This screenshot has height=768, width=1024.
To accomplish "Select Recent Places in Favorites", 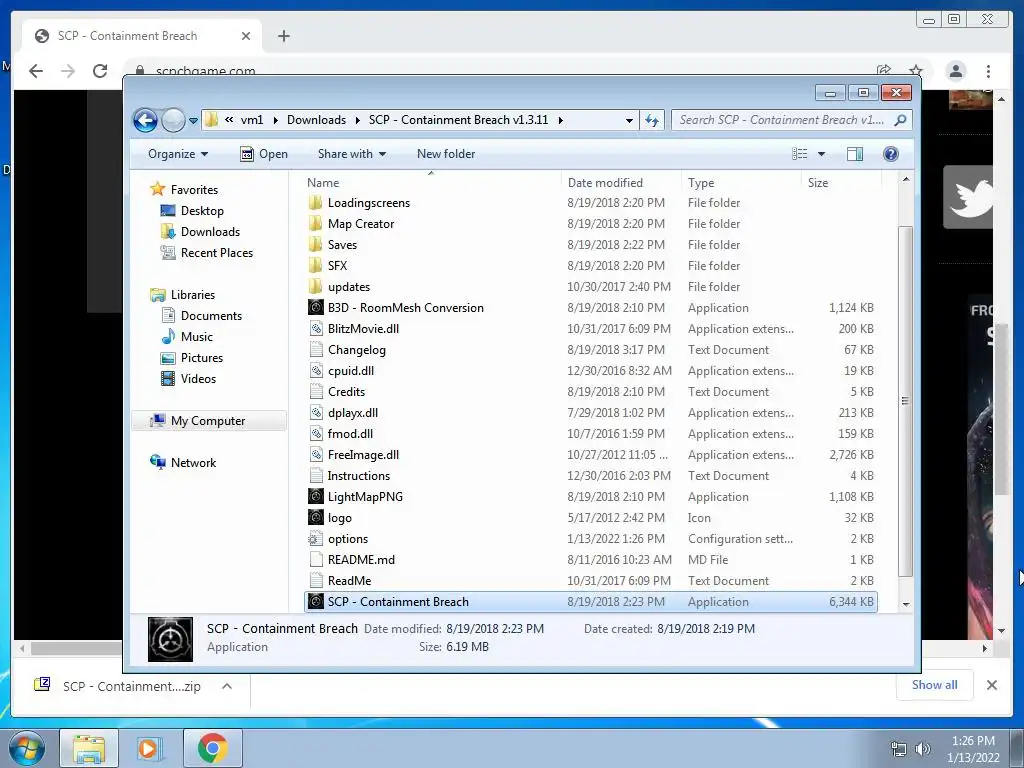I will (x=216, y=253).
